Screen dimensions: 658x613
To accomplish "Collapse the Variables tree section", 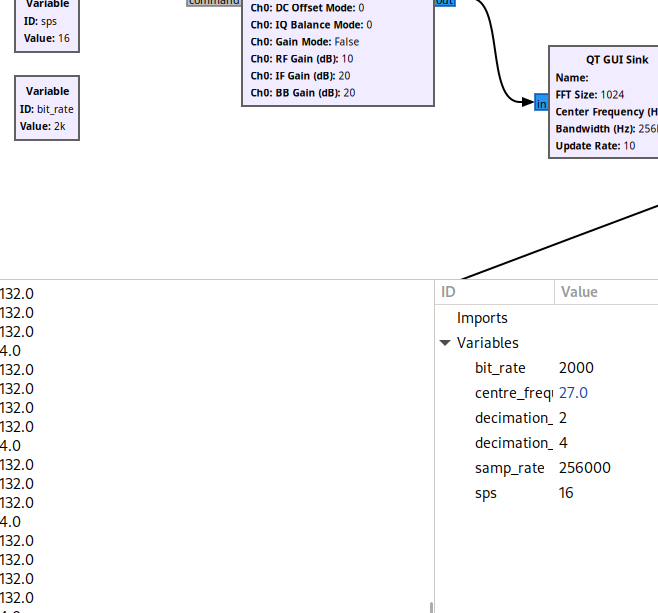I will [x=446, y=343].
